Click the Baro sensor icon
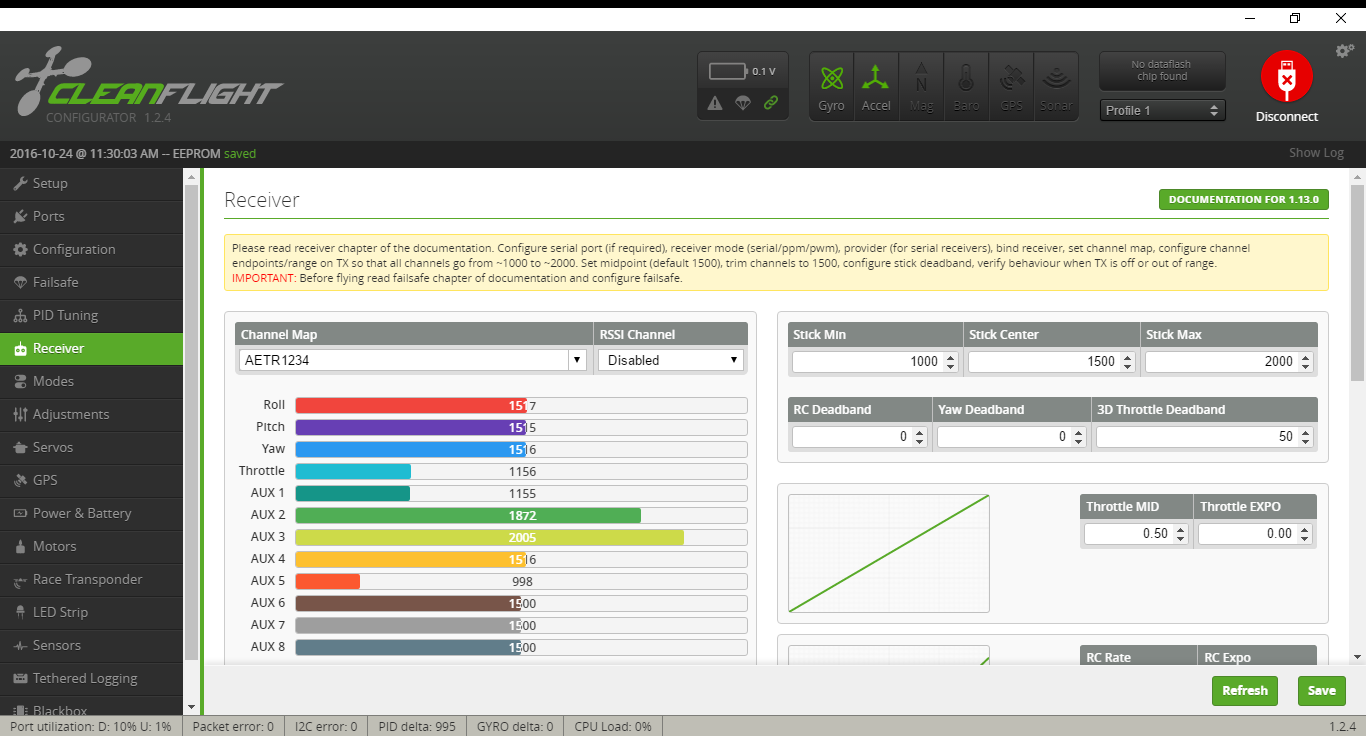1366x736 pixels. [x=966, y=85]
